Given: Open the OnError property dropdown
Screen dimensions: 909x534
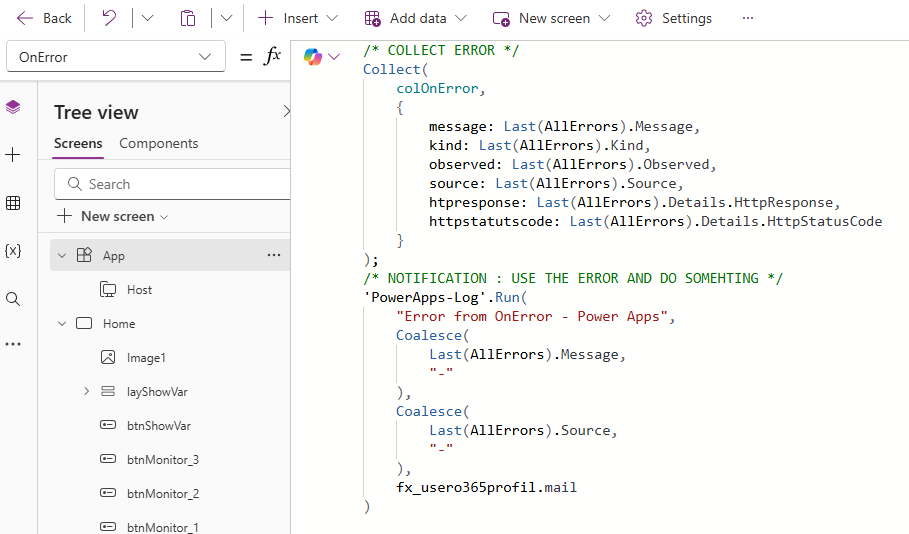Looking at the screenshot, I should (x=116, y=57).
